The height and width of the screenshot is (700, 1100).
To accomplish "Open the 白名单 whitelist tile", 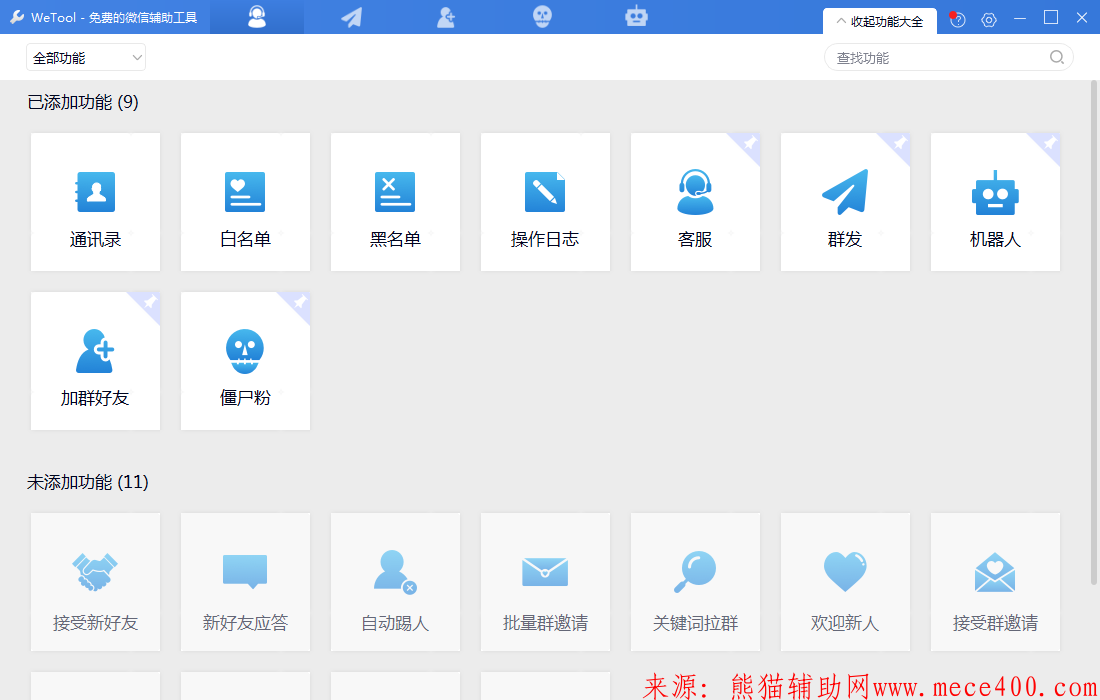I will tap(245, 202).
